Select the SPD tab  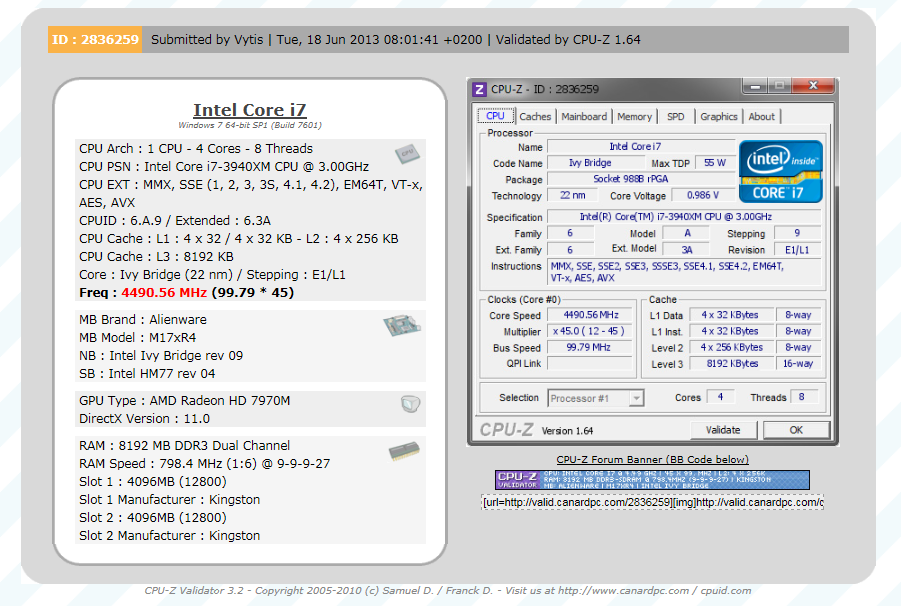(x=676, y=117)
